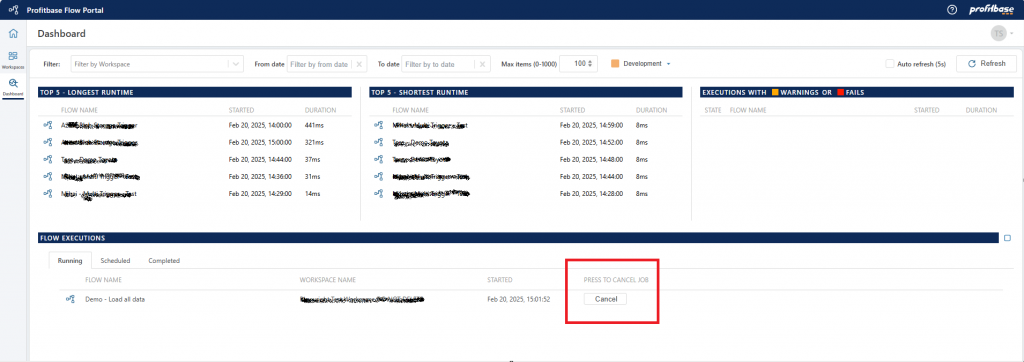Click the Refresh button
The image size is (1024, 362).
pos(986,64)
